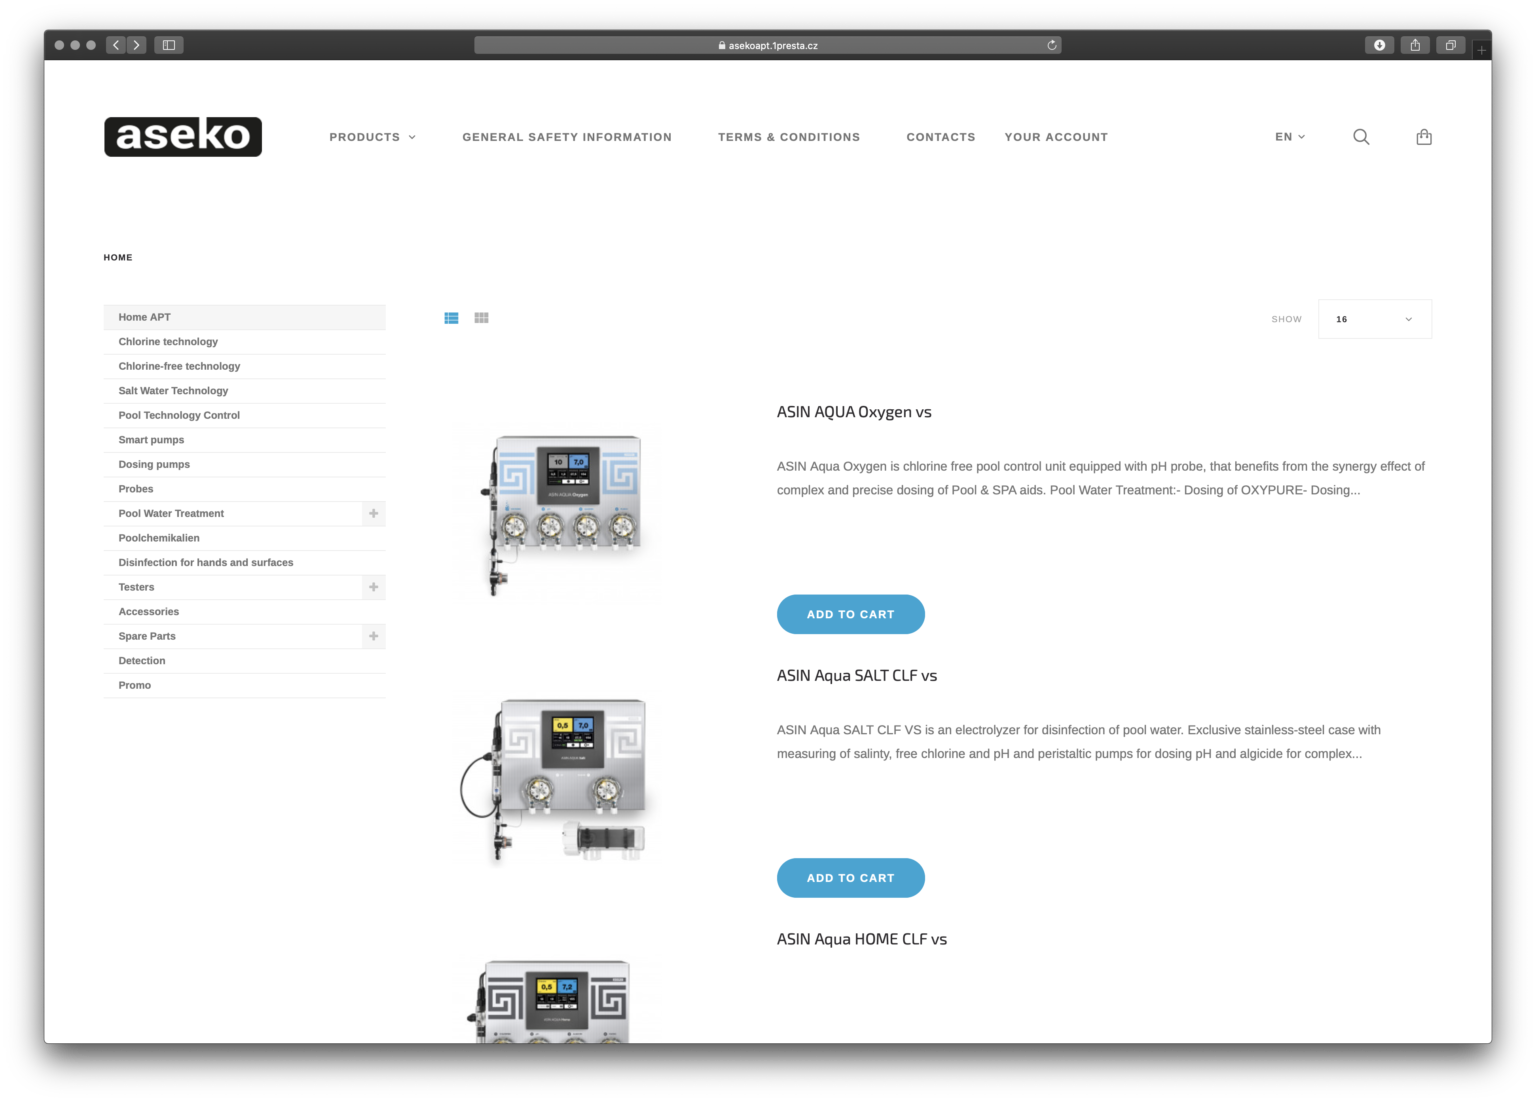Open the site search
The height and width of the screenshot is (1102, 1536).
1361,136
